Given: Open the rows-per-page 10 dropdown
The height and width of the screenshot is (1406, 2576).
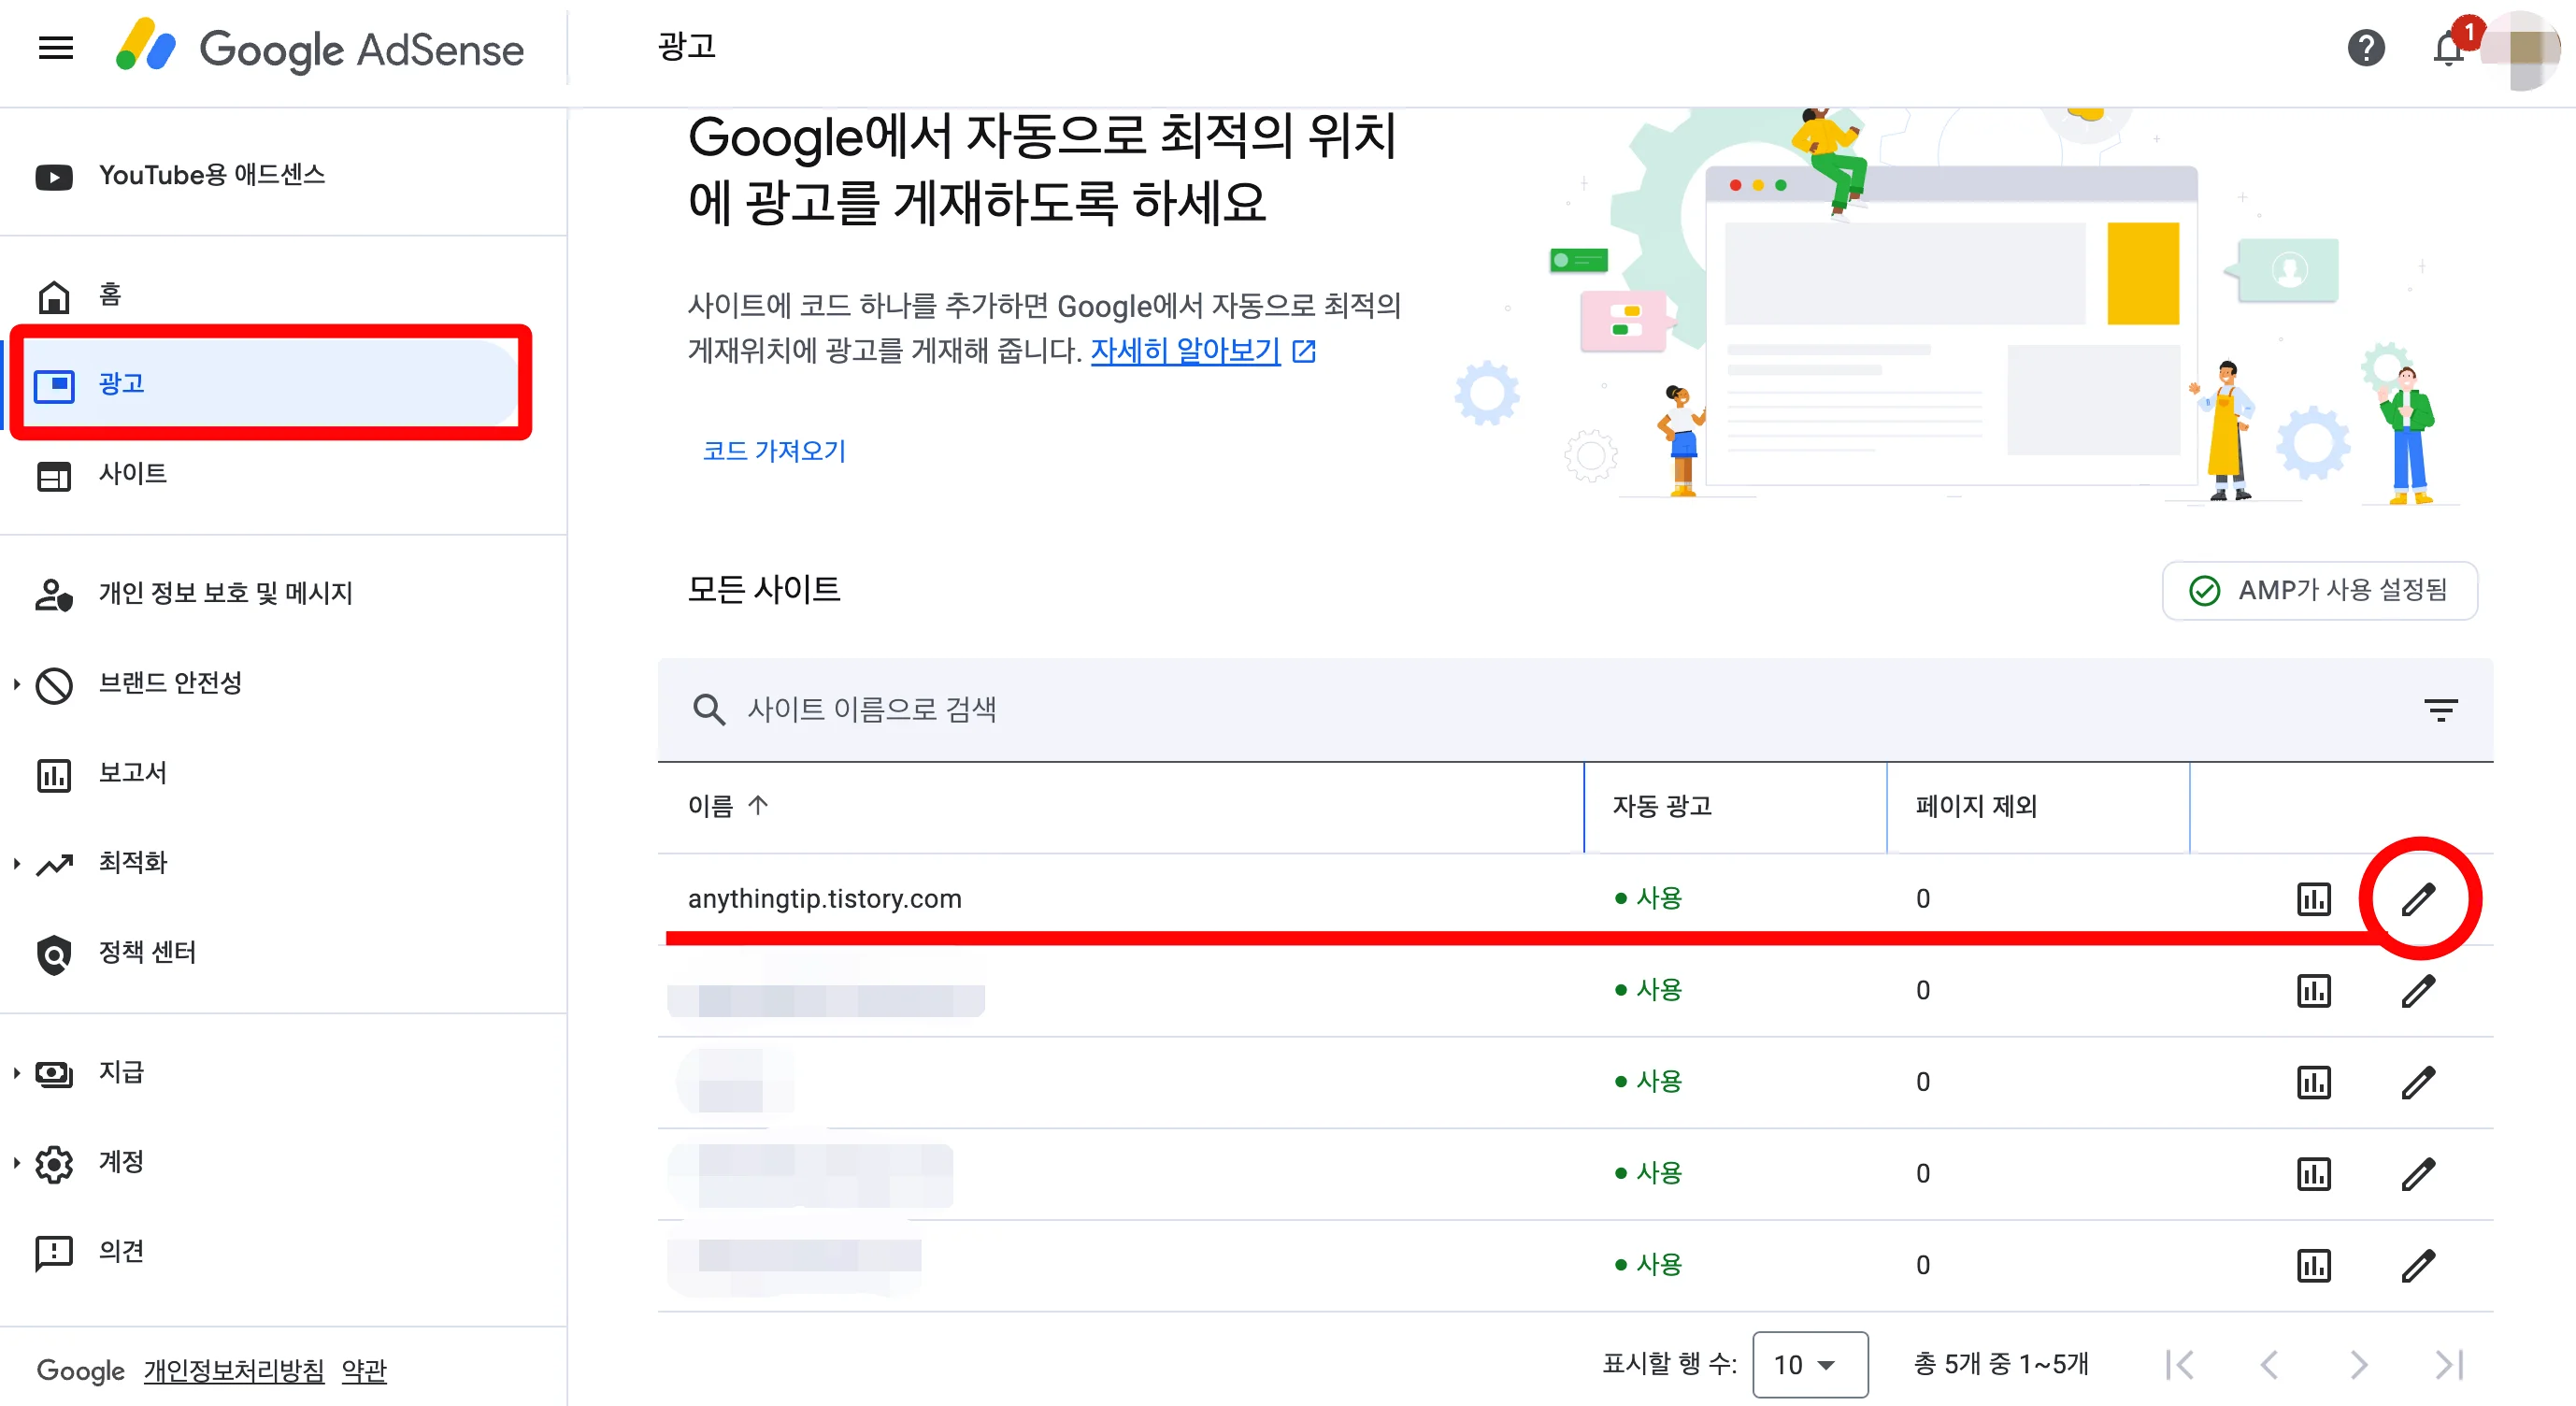Looking at the screenshot, I should 1810,1364.
